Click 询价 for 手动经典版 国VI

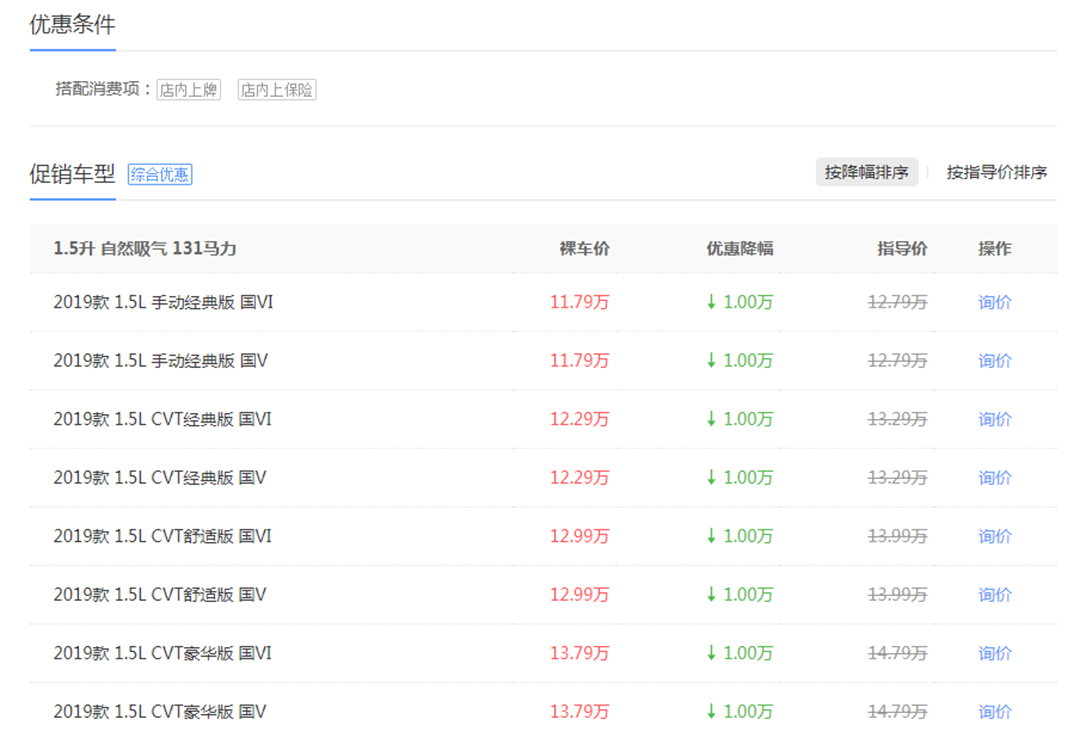[x=994, y=302]
